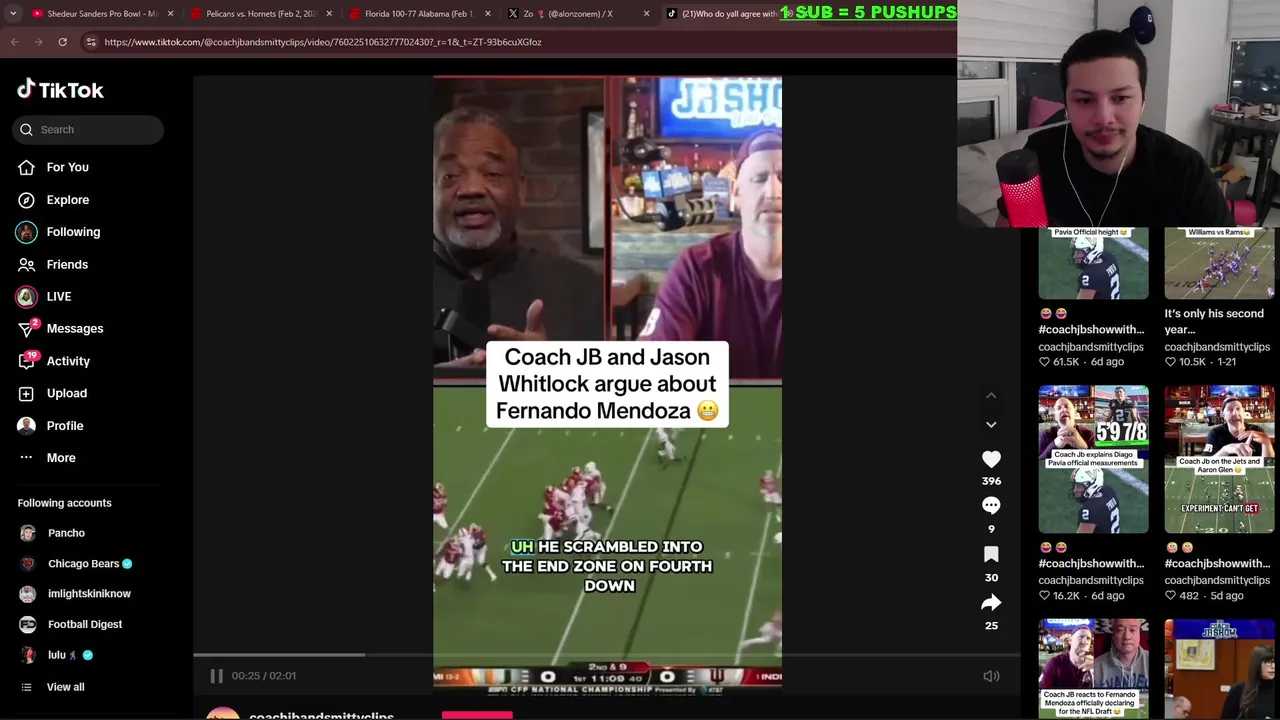Click the Upload plus icon
Screen dimensions: 1280x720
[27, 393]
